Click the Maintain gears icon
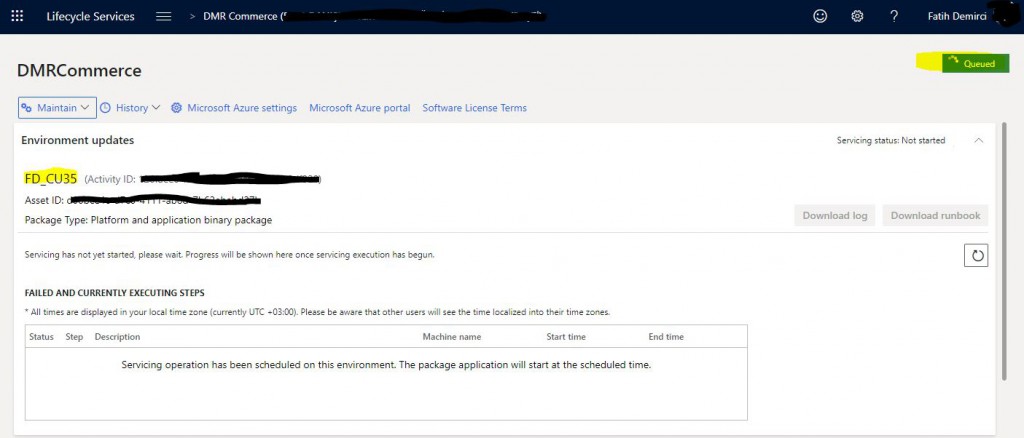Viewport: 1024px width, 438px height. [x=27, y=108]
